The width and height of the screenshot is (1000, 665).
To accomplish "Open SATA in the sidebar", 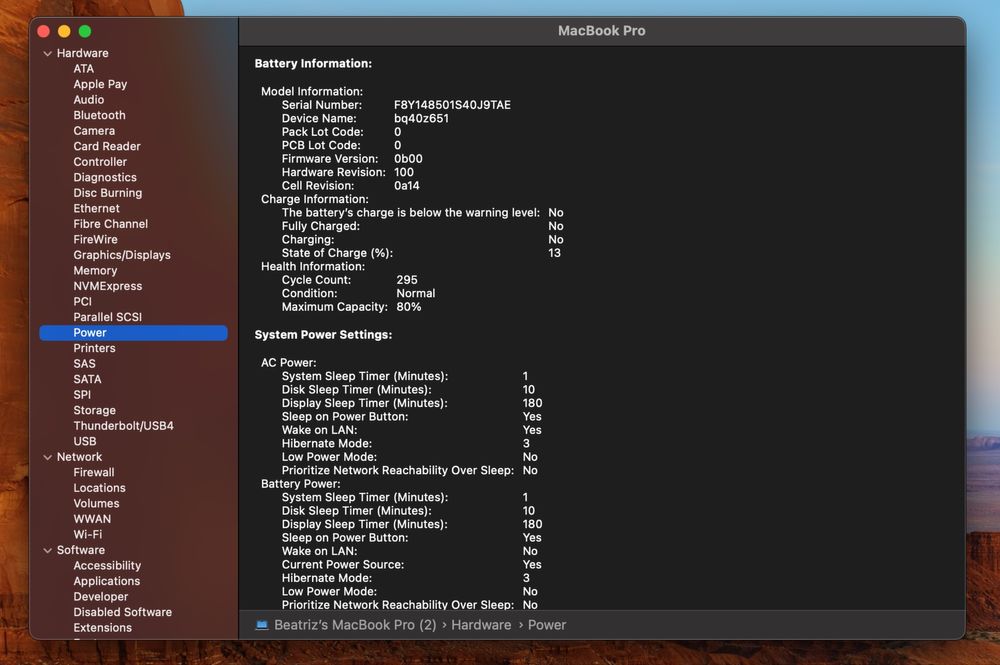I will click(87, 379).
